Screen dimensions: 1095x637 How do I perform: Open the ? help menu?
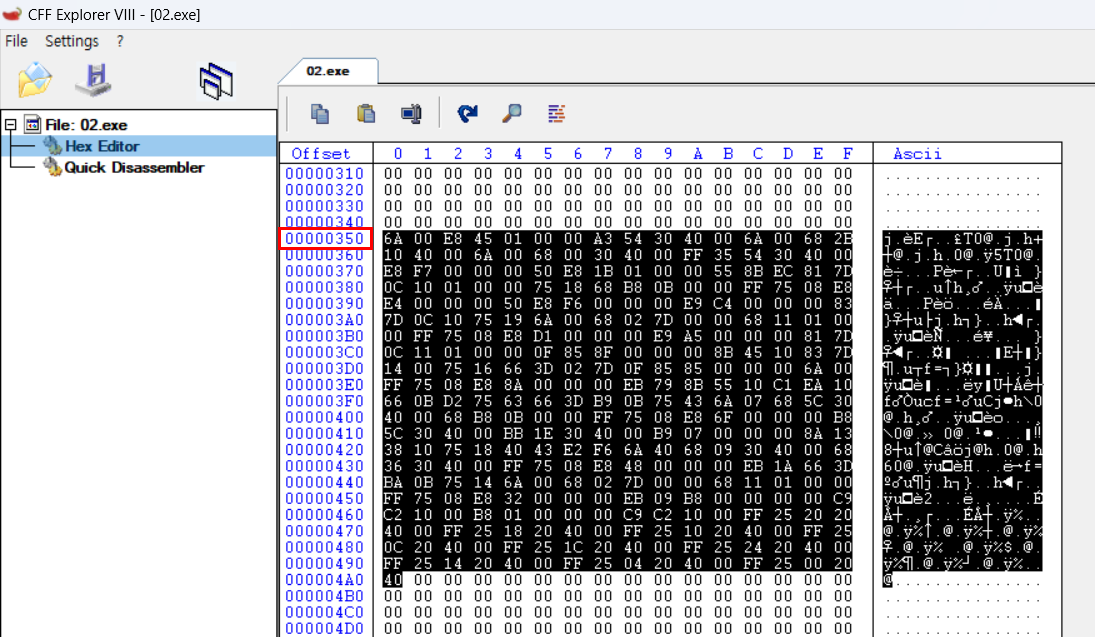[x=120, y=41]
